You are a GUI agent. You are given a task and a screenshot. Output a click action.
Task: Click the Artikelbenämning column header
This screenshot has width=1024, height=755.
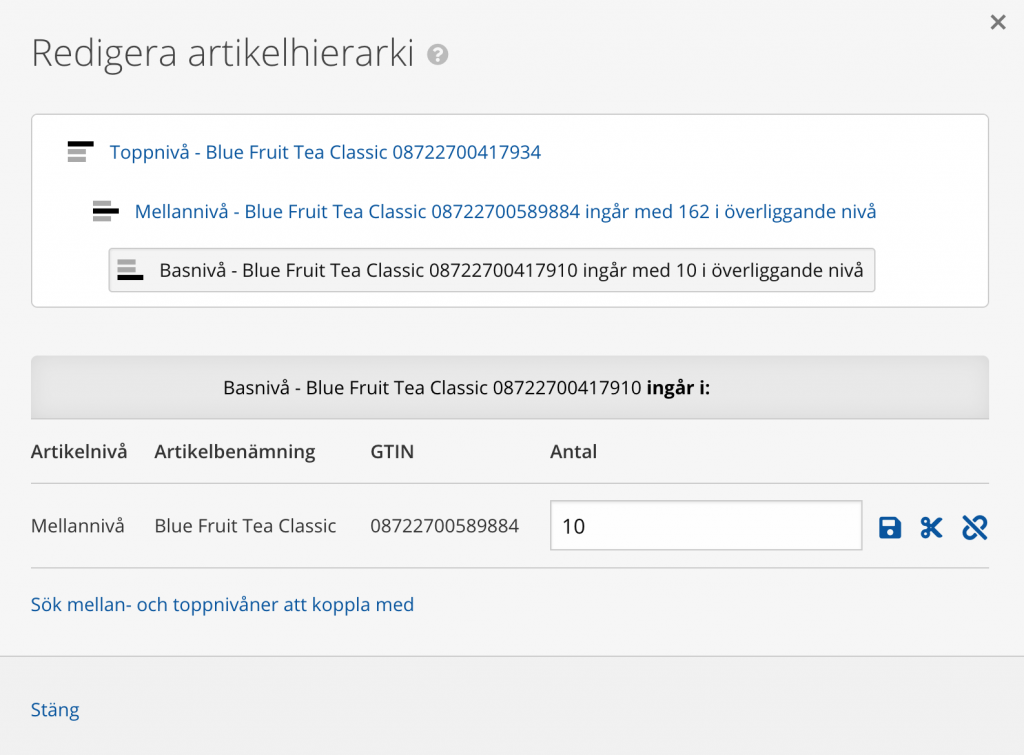234,451
